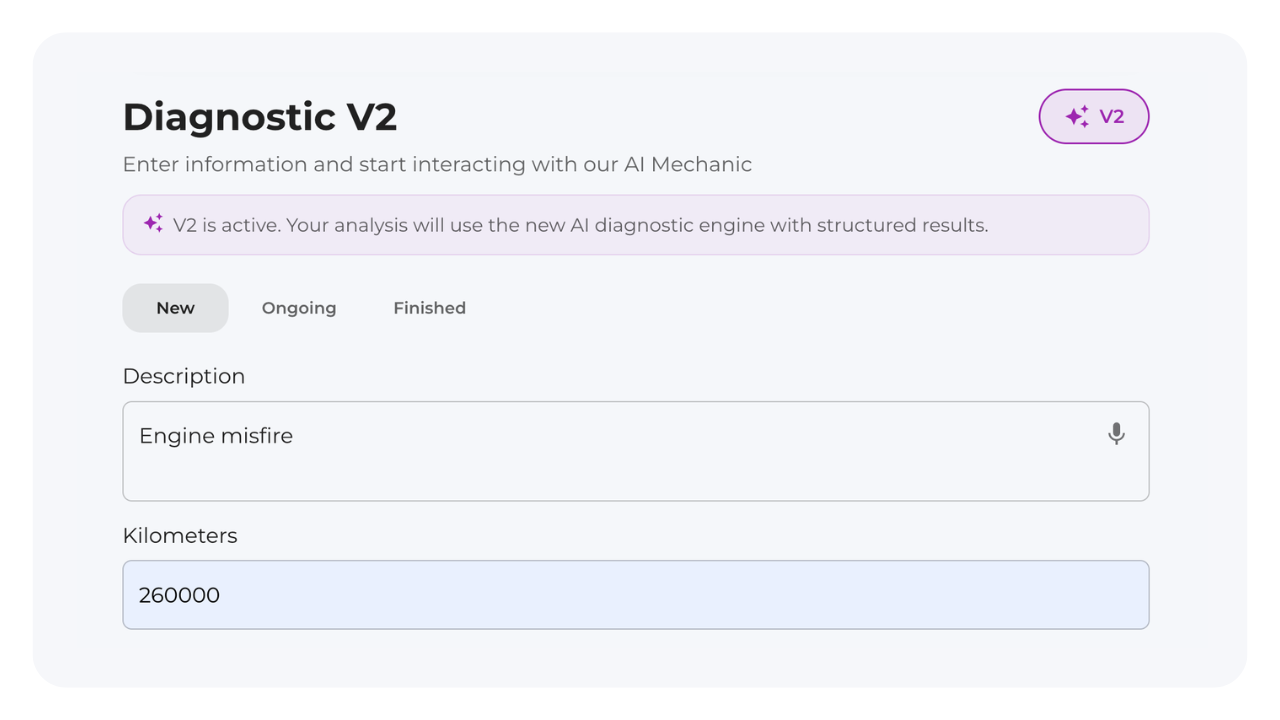Click the V2 label text in pill

[x=1112, y=117]
